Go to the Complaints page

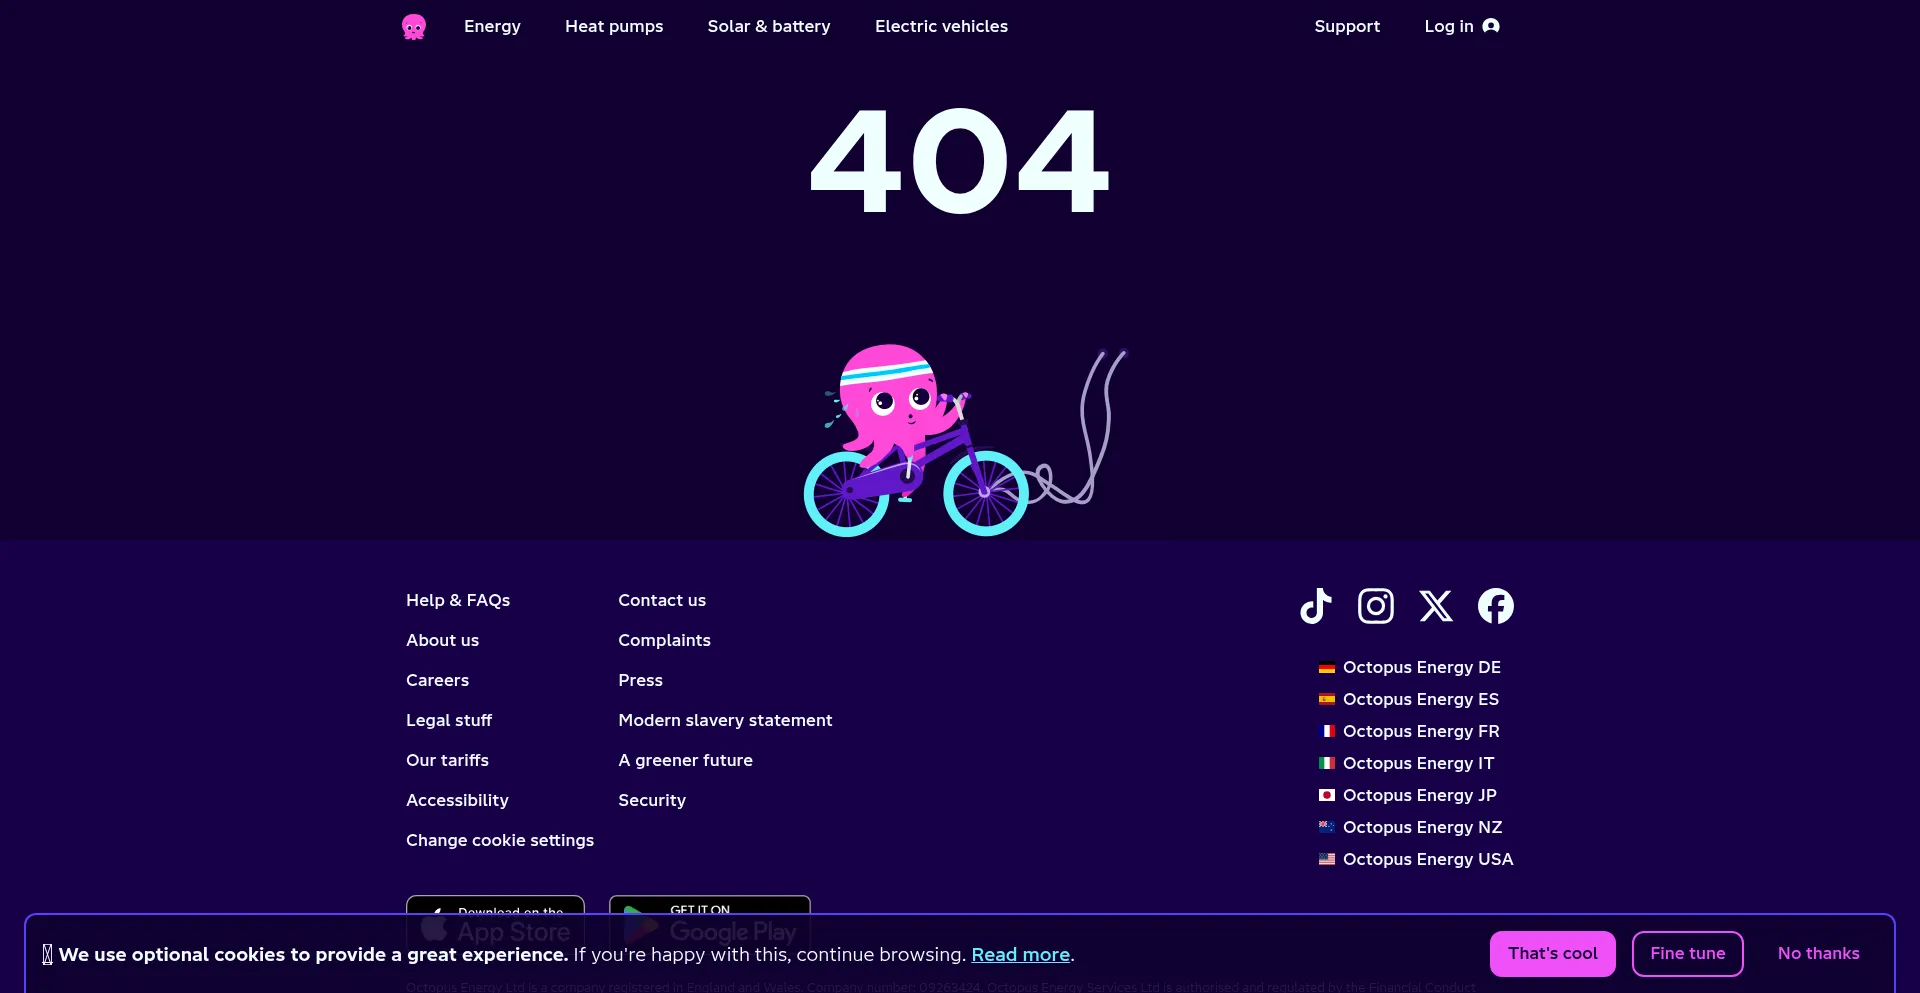664,640
